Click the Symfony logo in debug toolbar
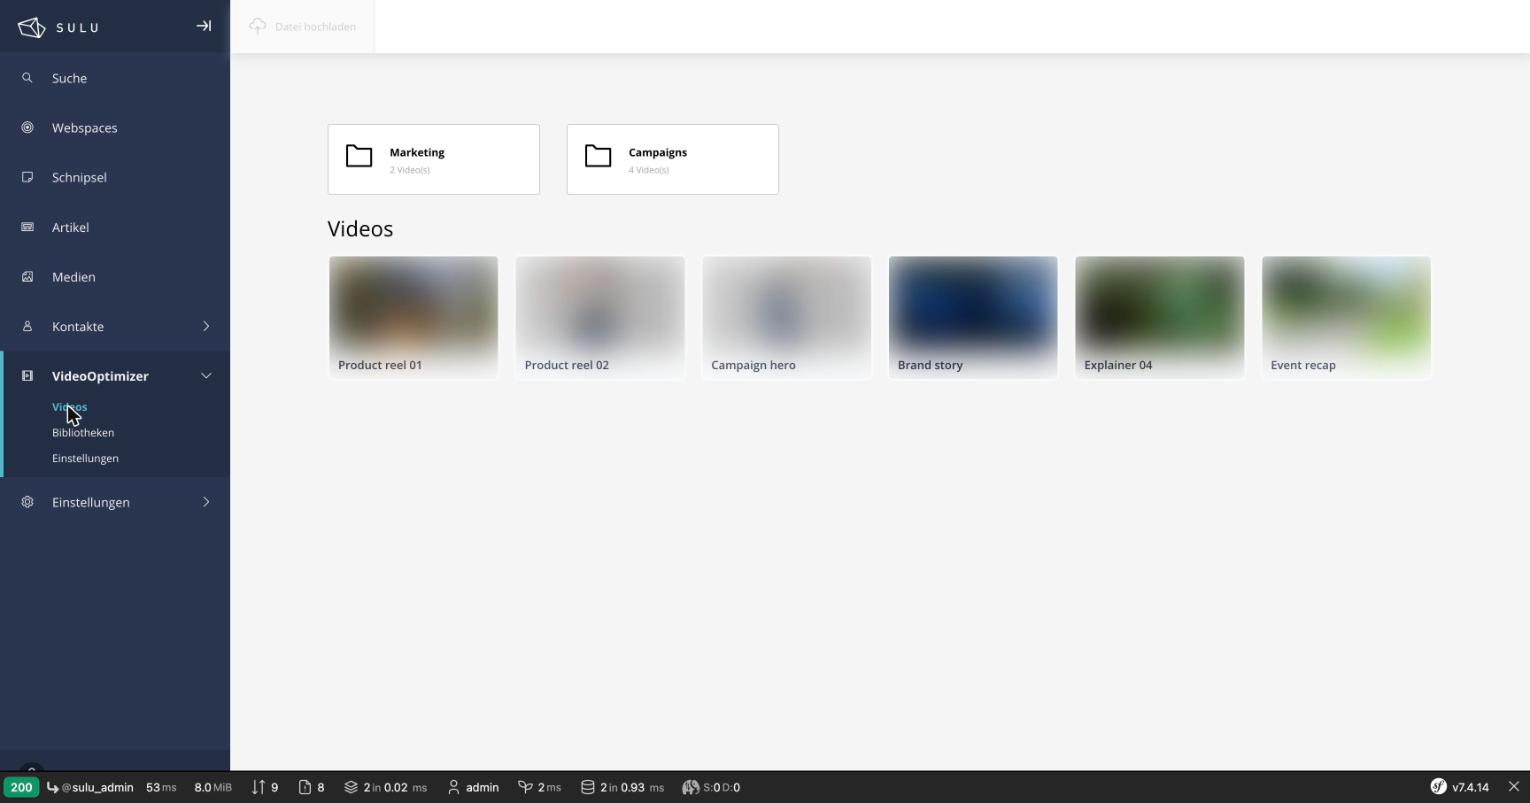 1438,787
